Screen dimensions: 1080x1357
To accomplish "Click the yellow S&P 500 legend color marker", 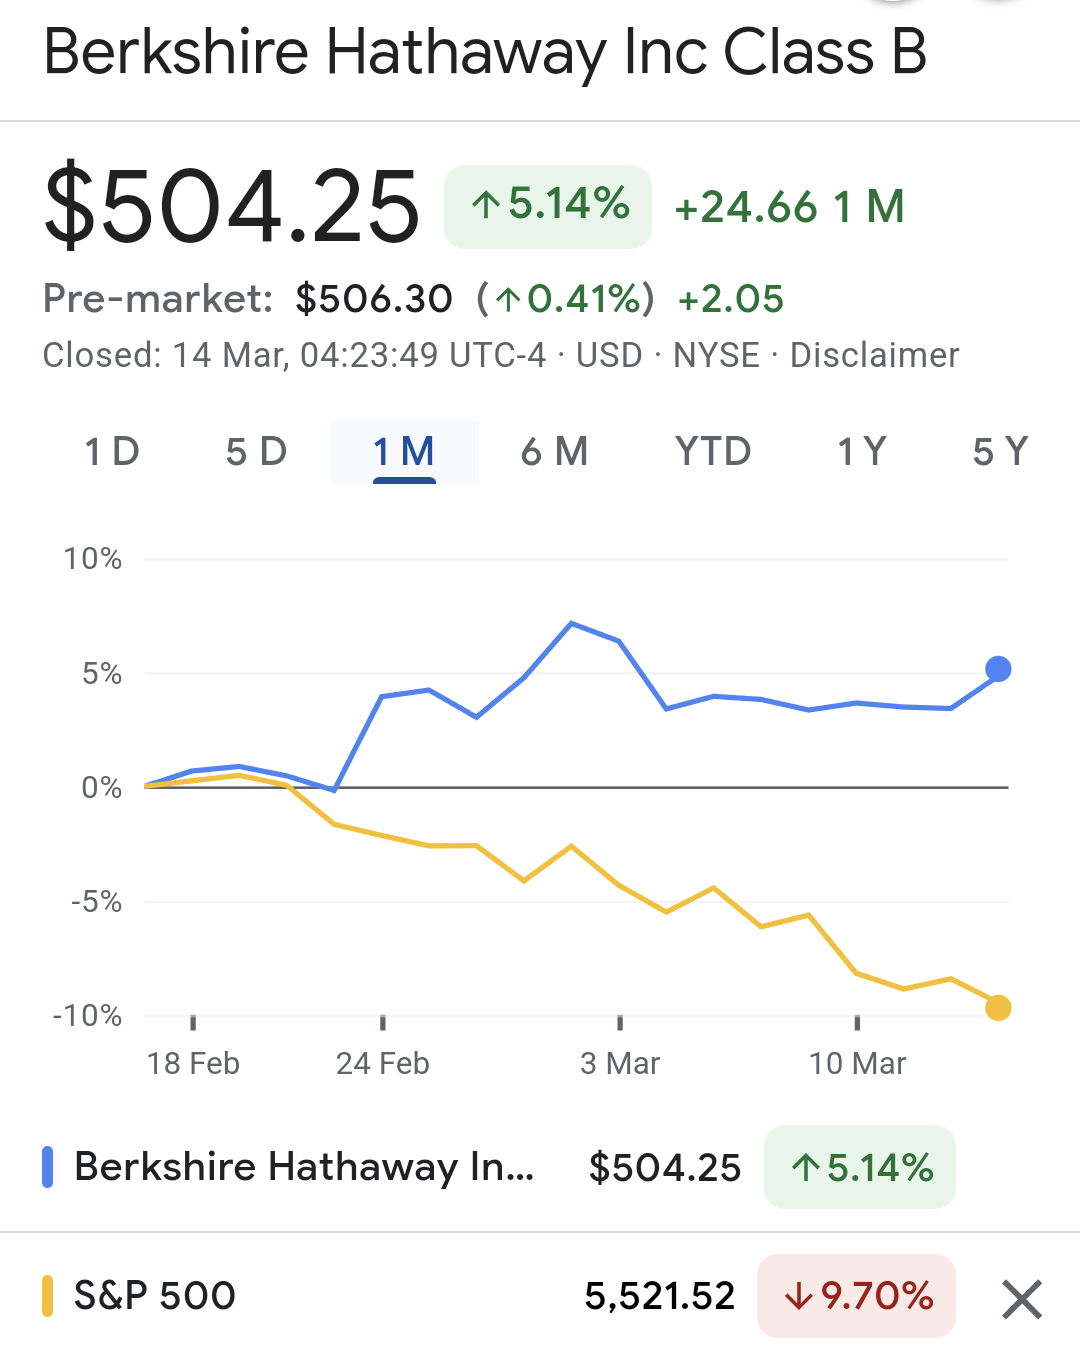I will pos(47,1296).
